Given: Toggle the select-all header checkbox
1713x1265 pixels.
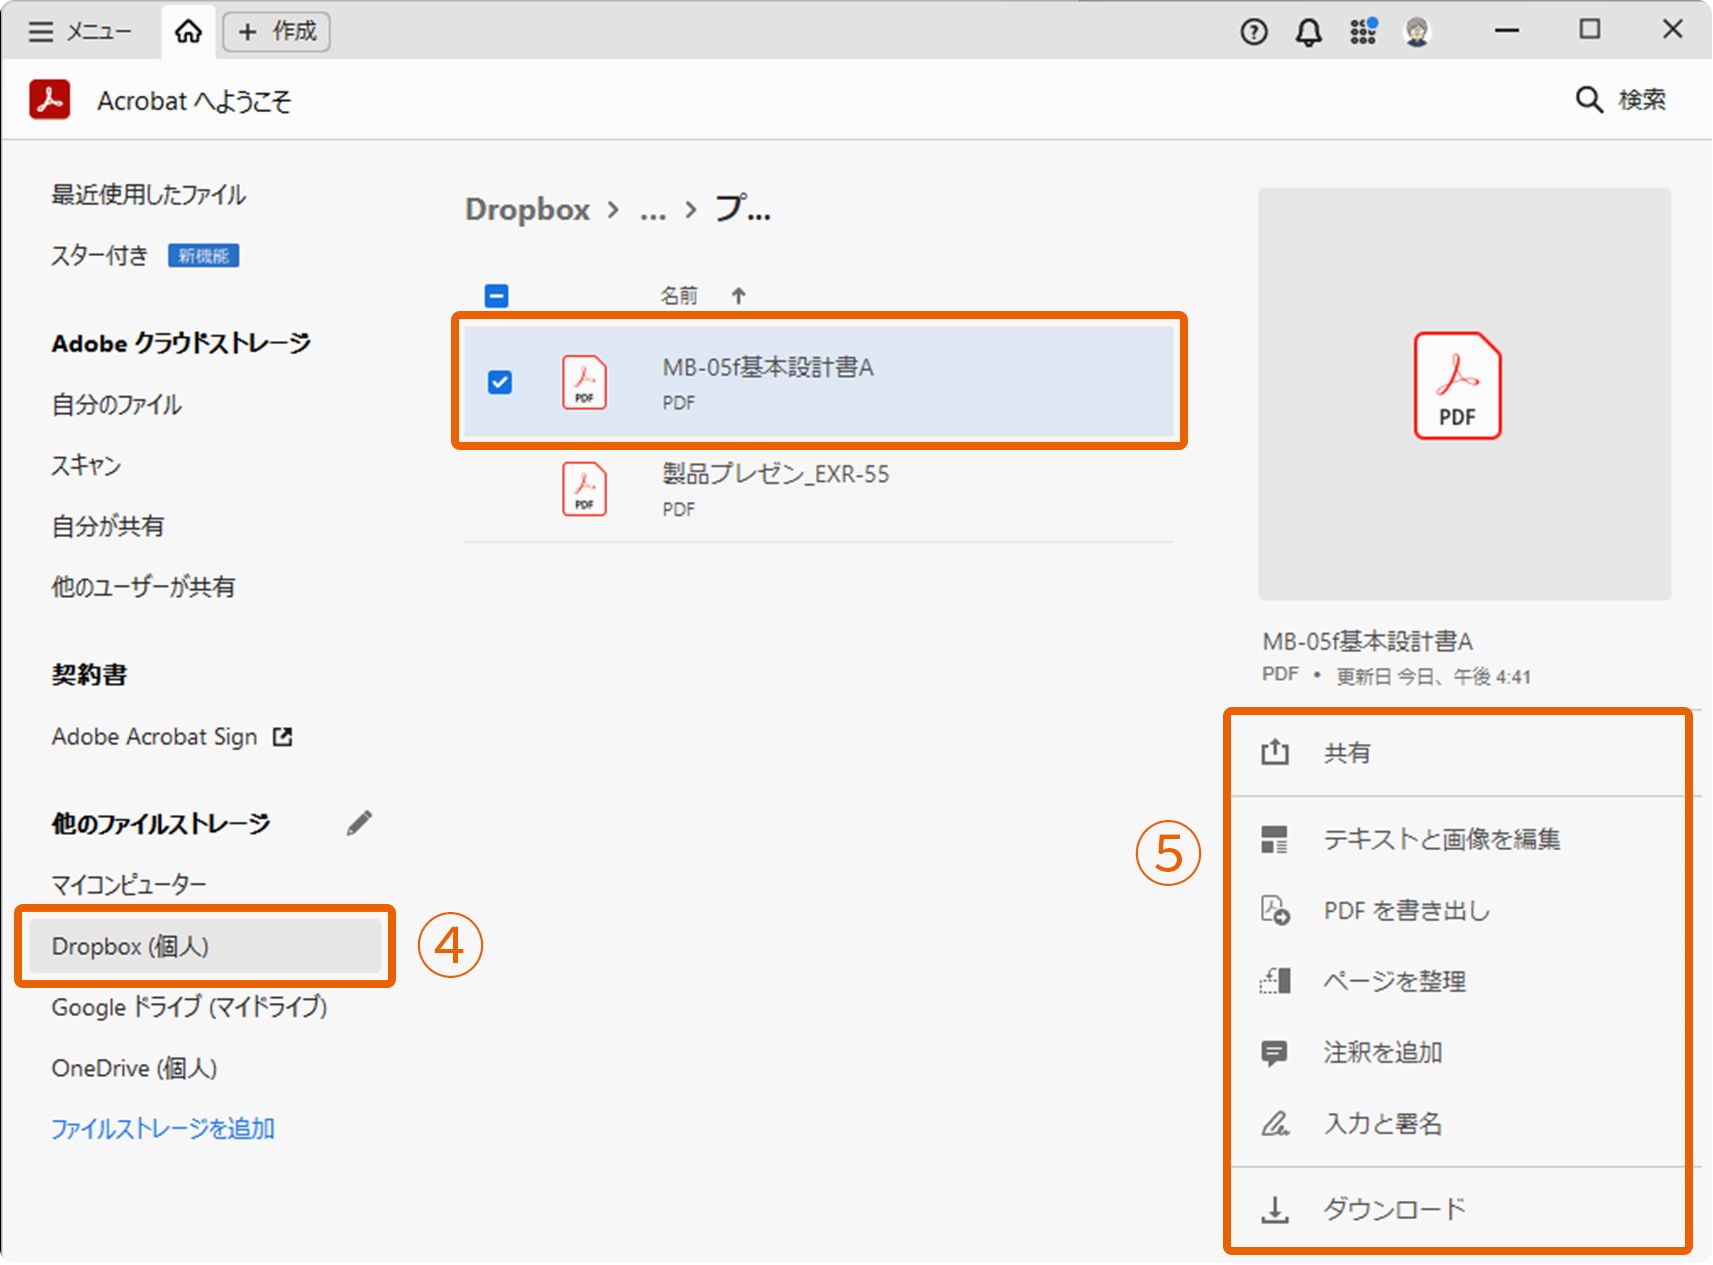Looking at the screenshot, I should pyautogui.click(x=496, y=296).
